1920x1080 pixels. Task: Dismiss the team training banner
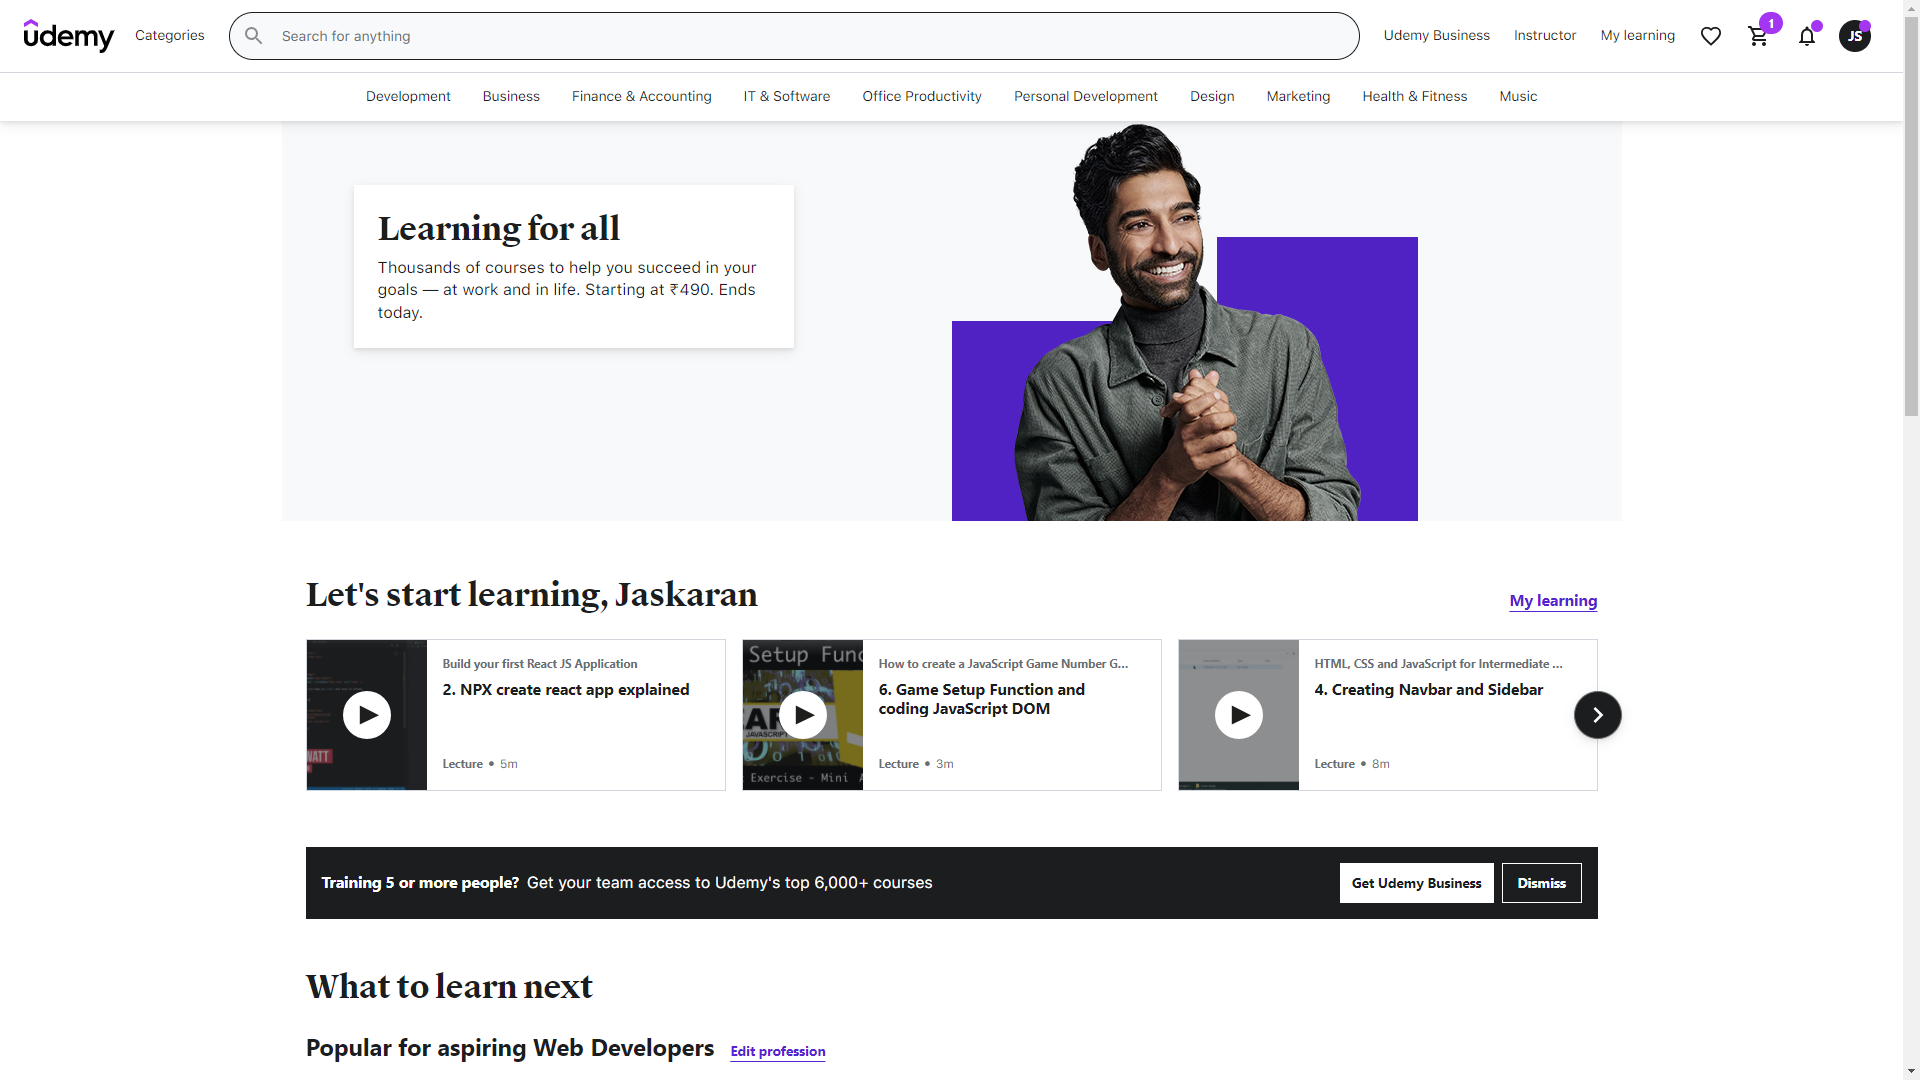click(x=1541, y=883)
